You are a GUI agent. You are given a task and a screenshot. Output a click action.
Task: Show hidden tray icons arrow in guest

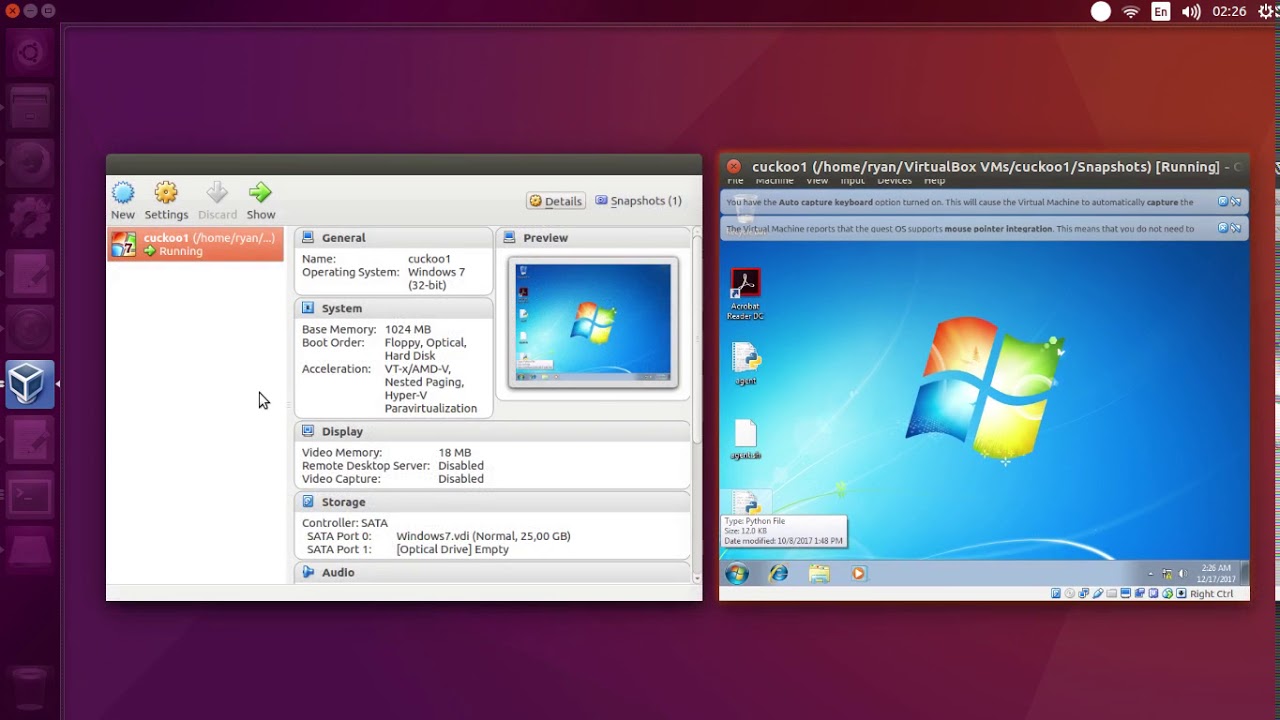pos(1150,574)
